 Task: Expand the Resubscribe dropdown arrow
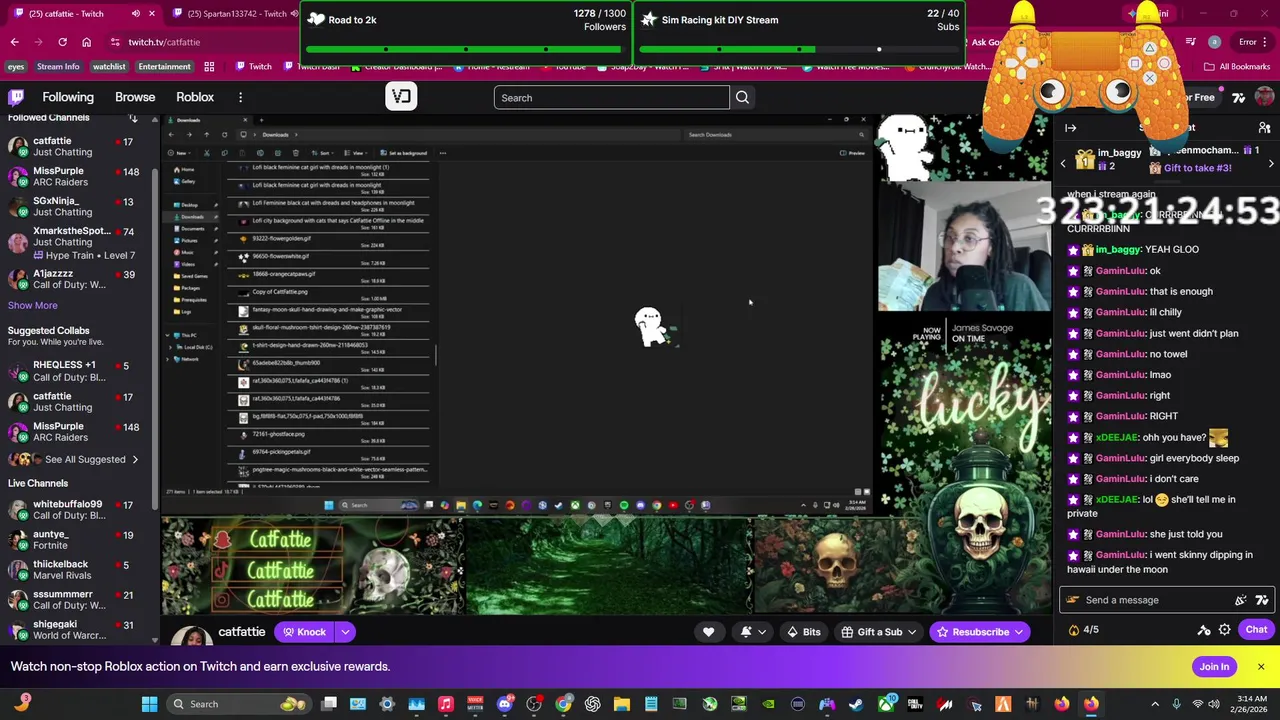pyautogui.click(x=1018, y=632)
